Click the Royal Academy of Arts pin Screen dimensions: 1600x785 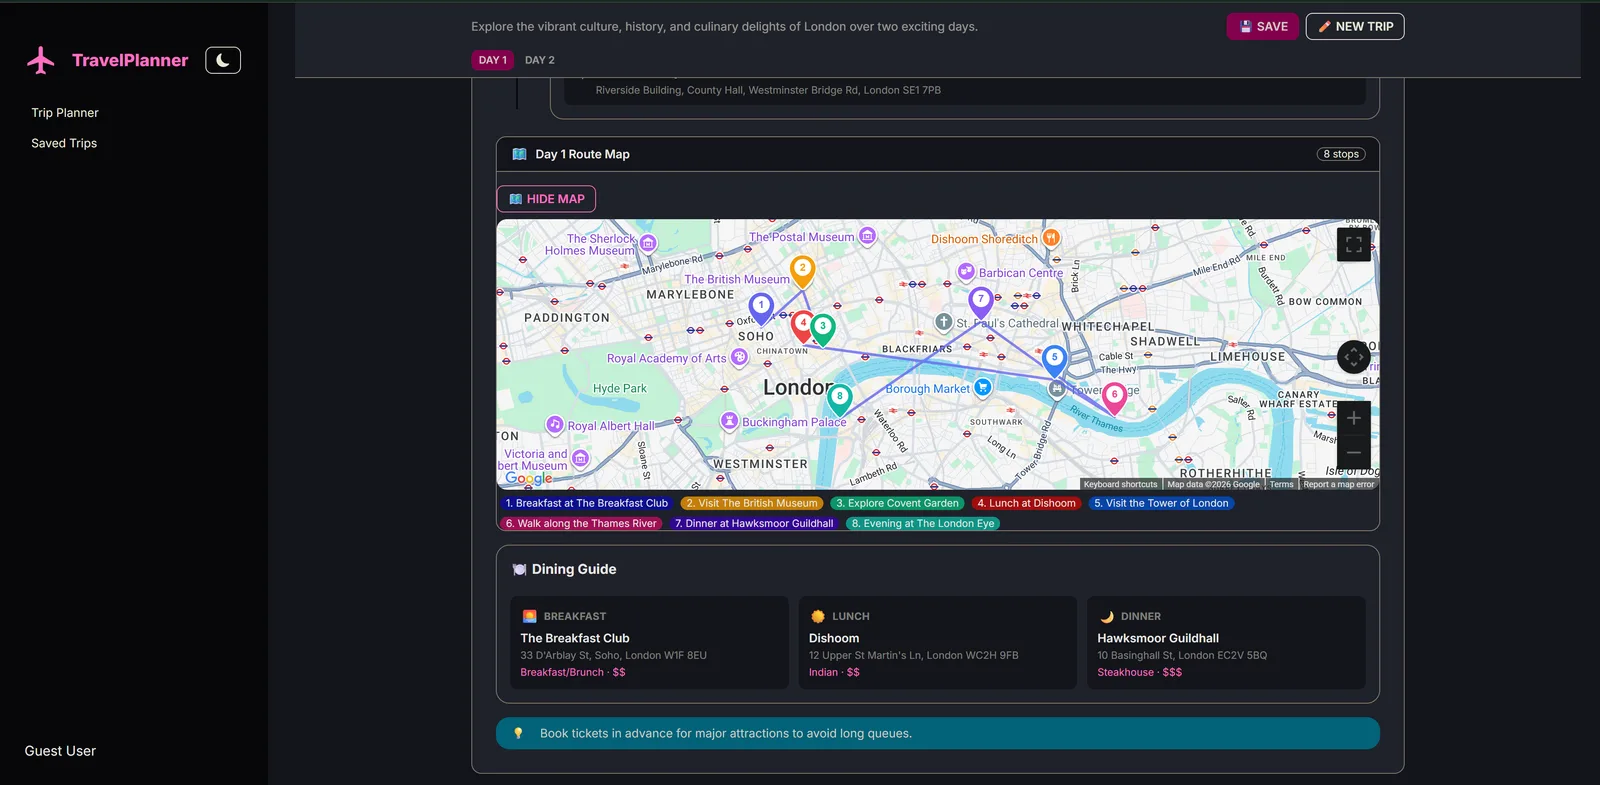pos(739,357)
